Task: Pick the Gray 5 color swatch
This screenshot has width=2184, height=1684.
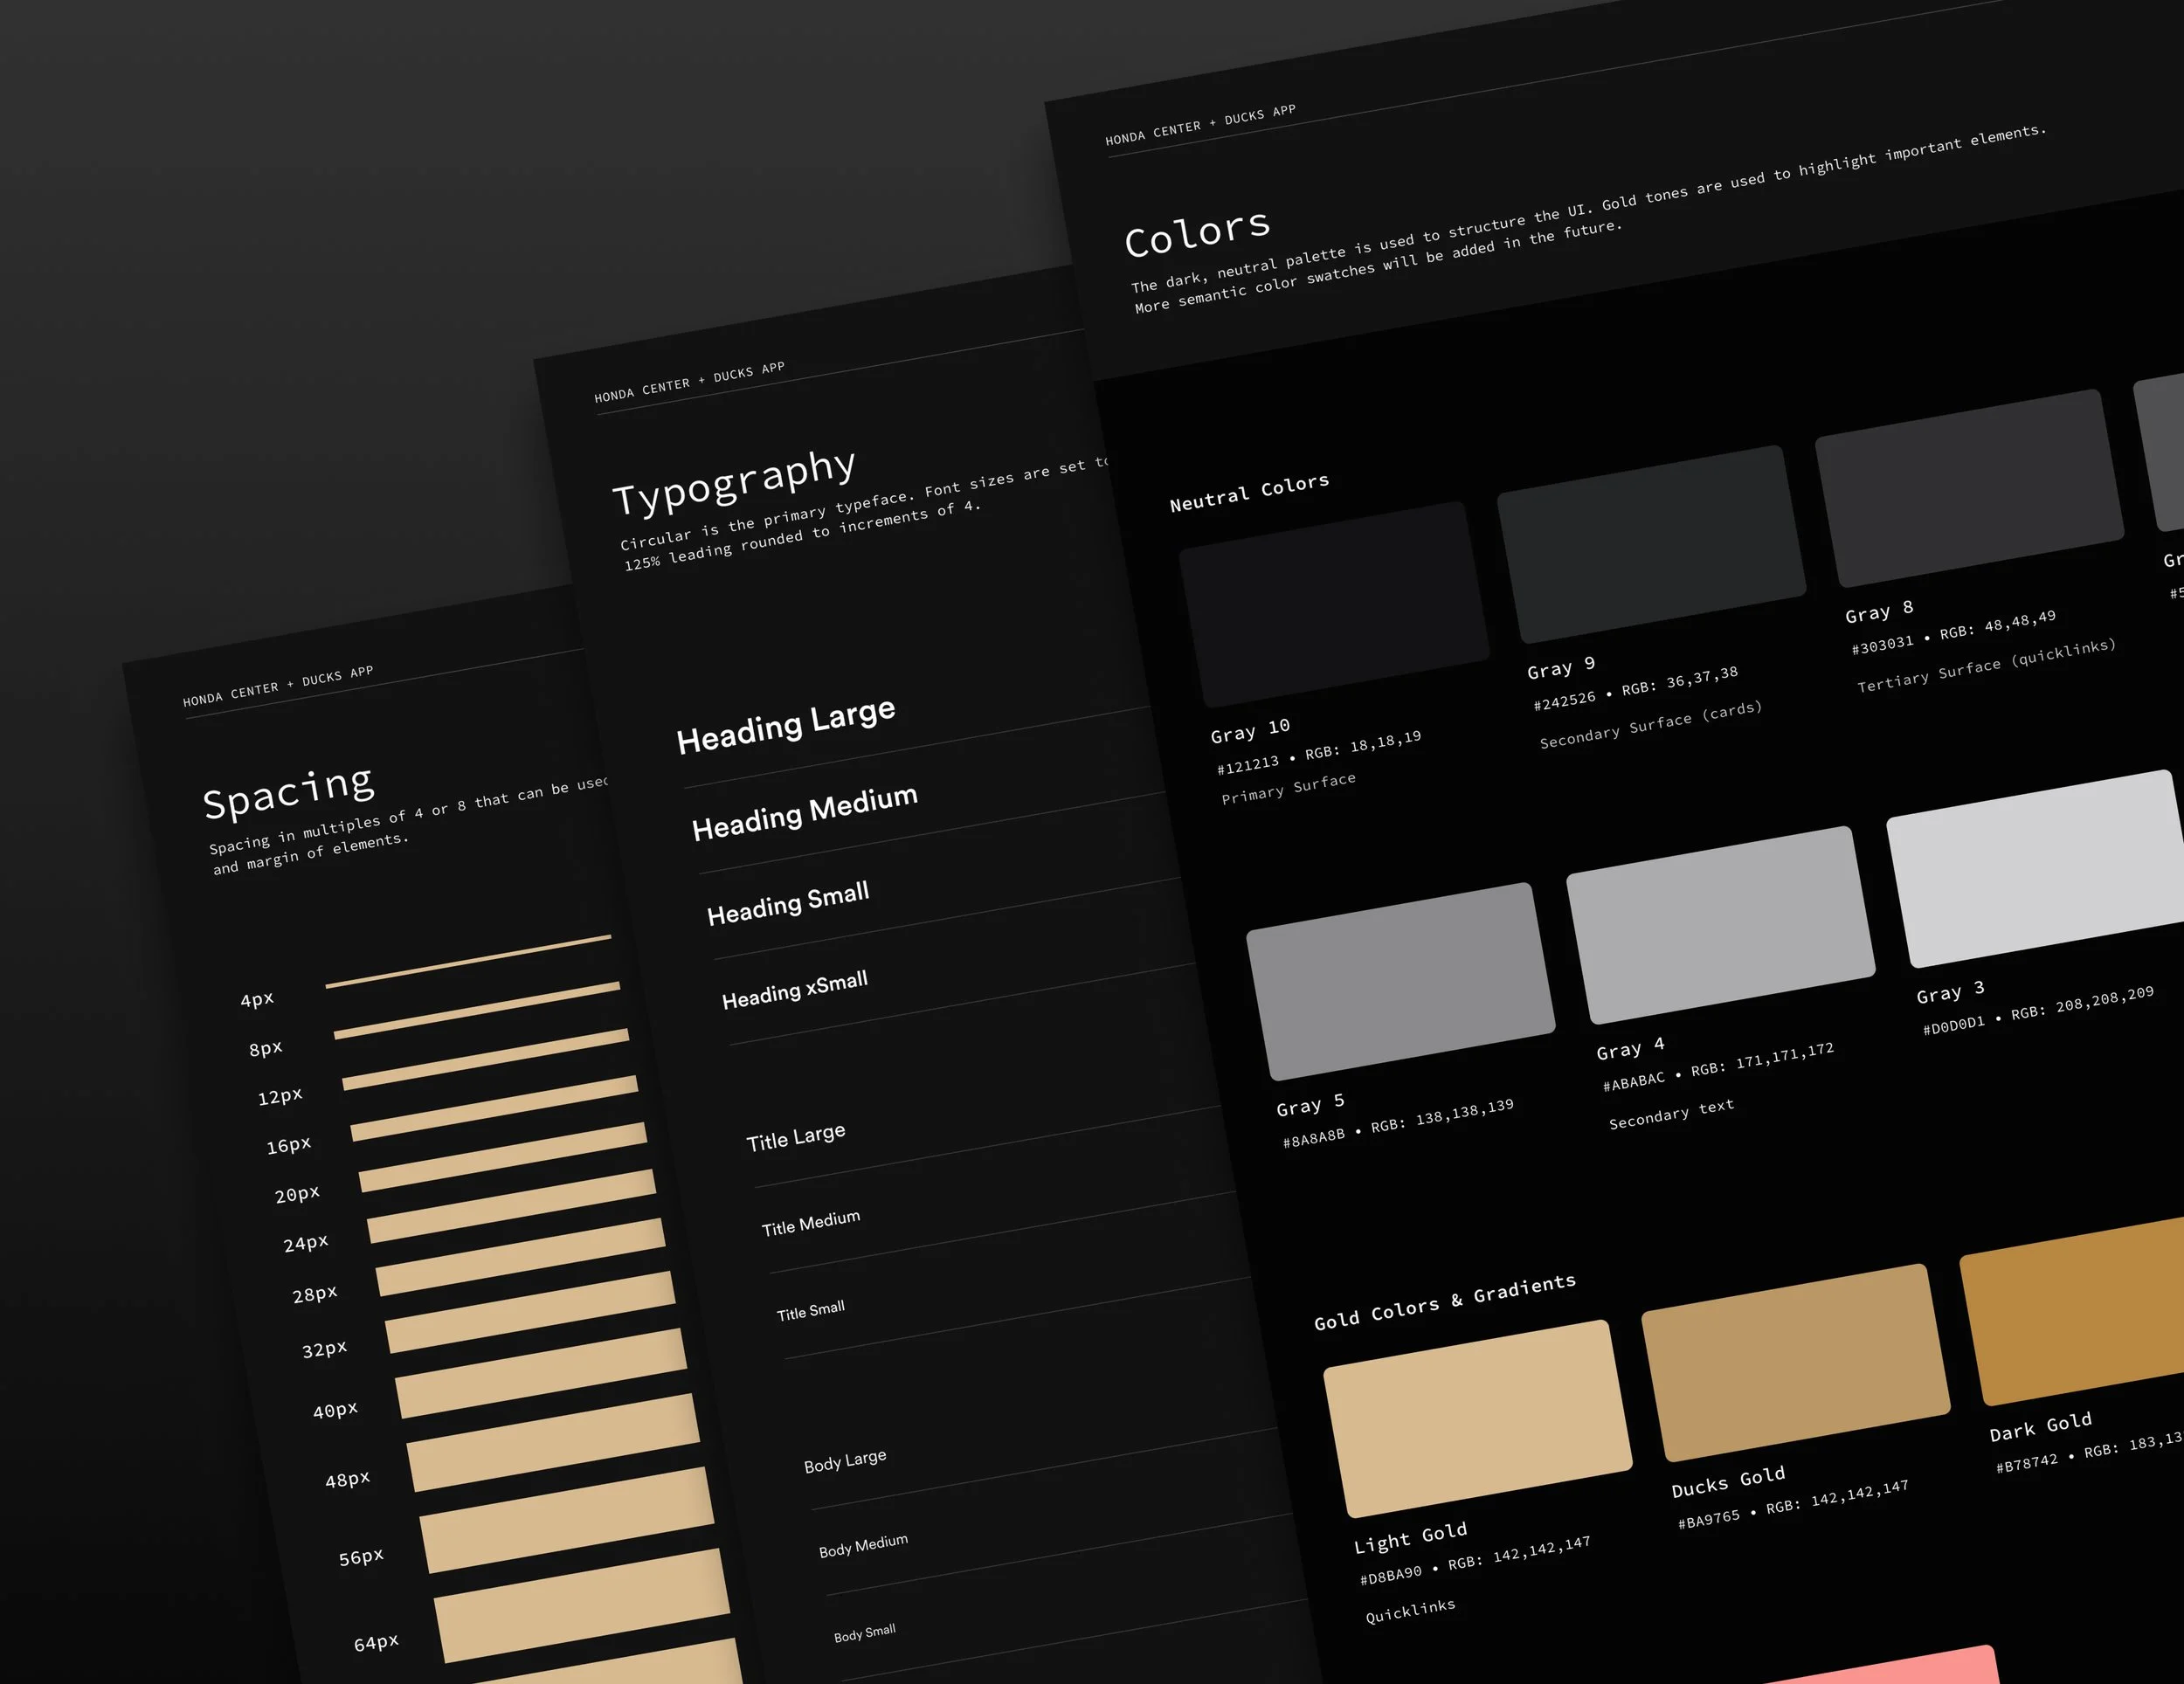Action: (1400, 981)
